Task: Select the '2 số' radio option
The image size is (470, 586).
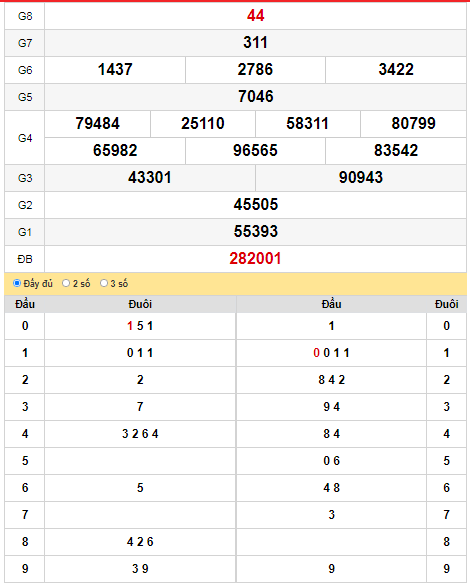Action: pos(66,283)
